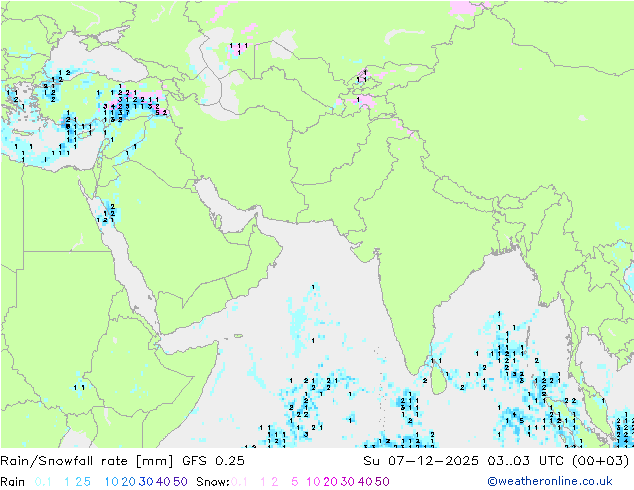Pick the snow legend 40 value
Image resolution: width=634 pixels, height=490 pixels.
coord(365,482)
